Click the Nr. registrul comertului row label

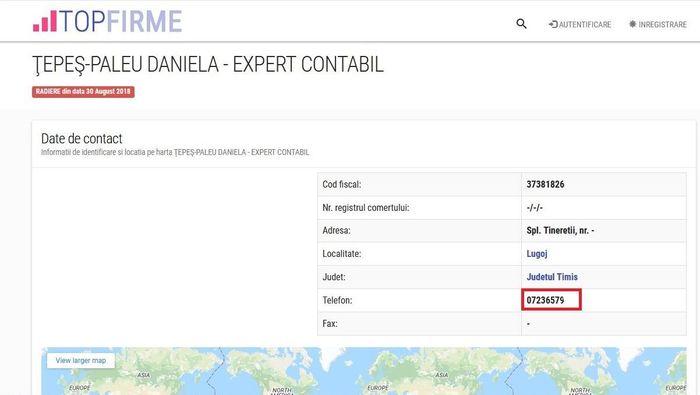366,208
